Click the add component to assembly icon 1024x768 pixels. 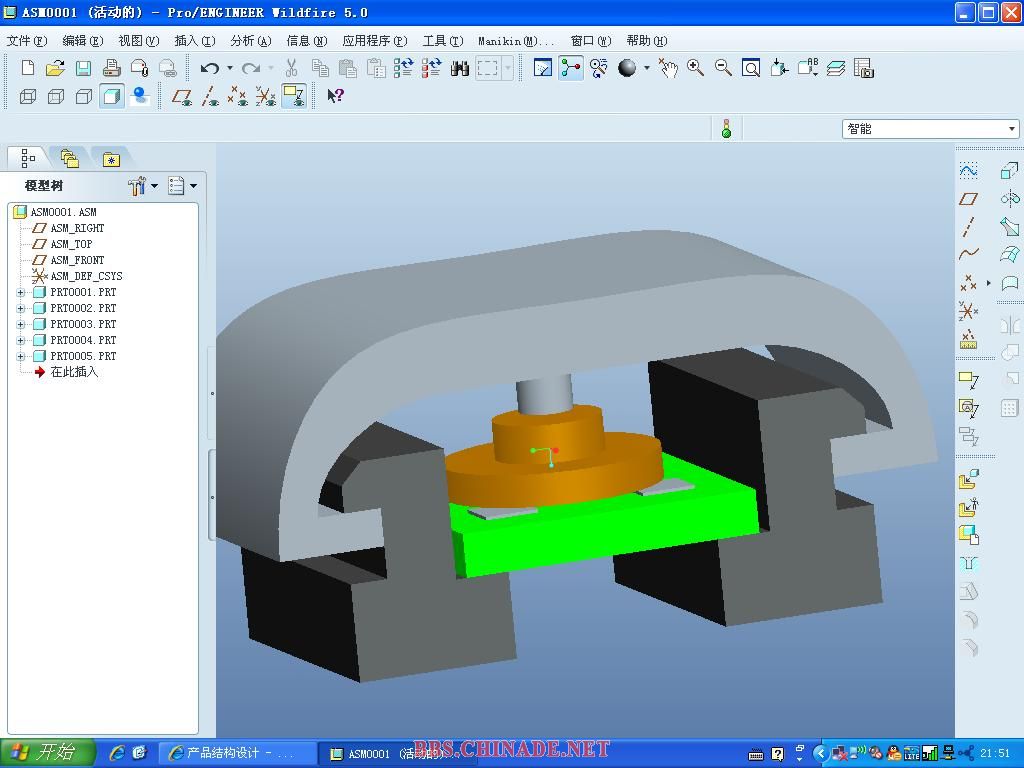coord(968,479)
